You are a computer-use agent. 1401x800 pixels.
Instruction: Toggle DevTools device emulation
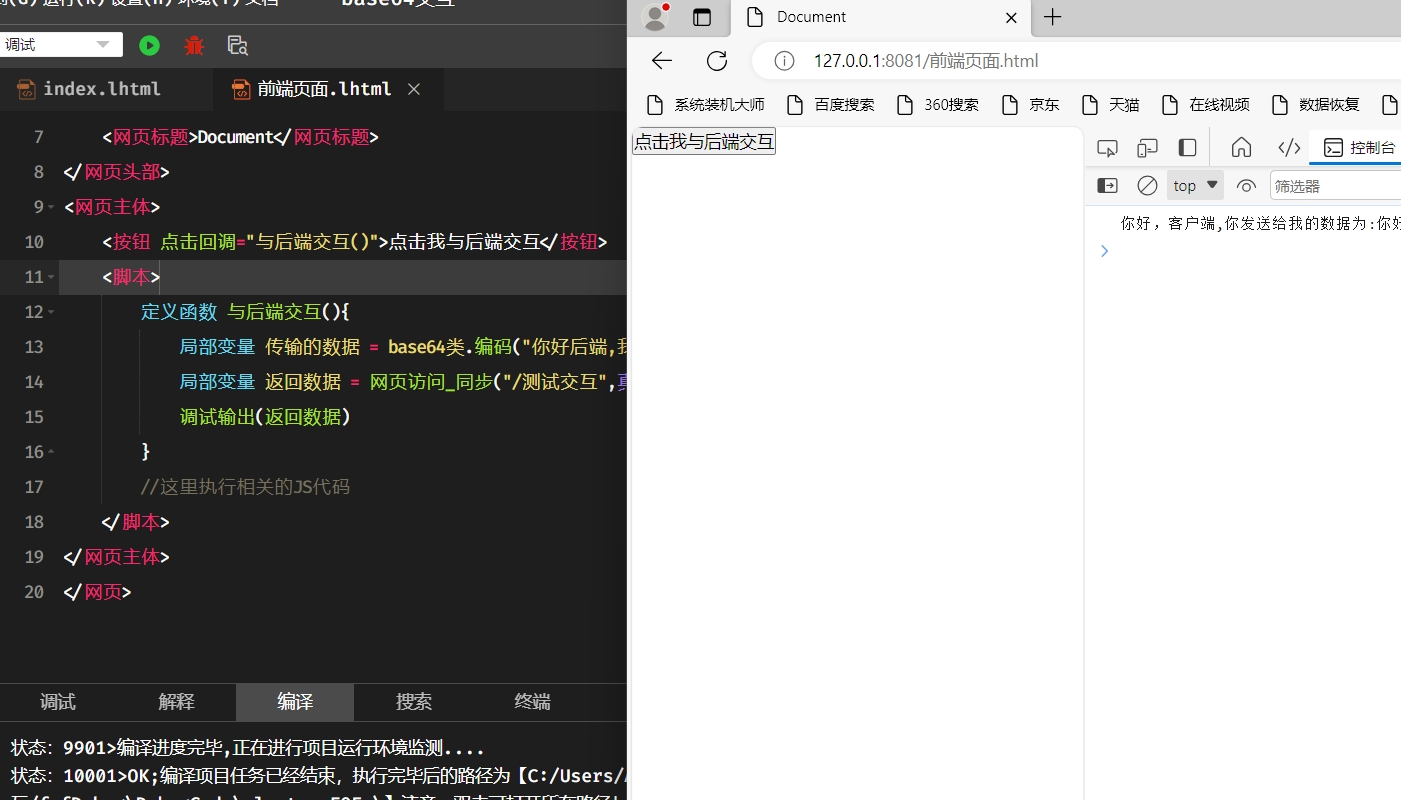pyautogui.click(x=1147, y=148)
